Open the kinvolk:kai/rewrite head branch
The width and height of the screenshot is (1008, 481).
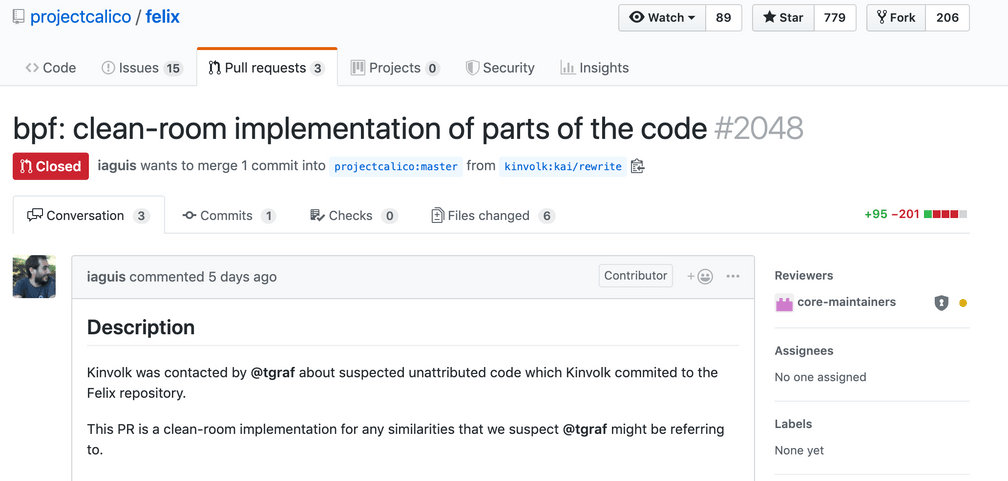coord(562,167)
